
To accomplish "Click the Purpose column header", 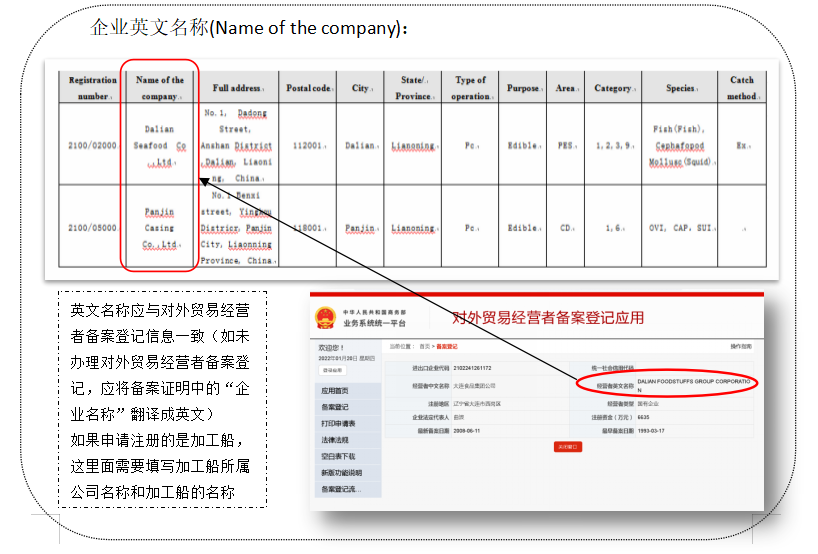I will (x=523, y=88).
